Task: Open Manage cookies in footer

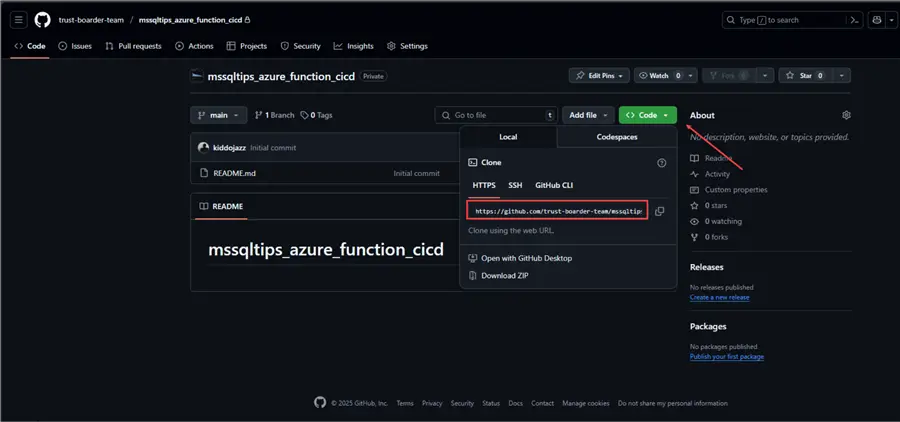Action: click(585, 403)
